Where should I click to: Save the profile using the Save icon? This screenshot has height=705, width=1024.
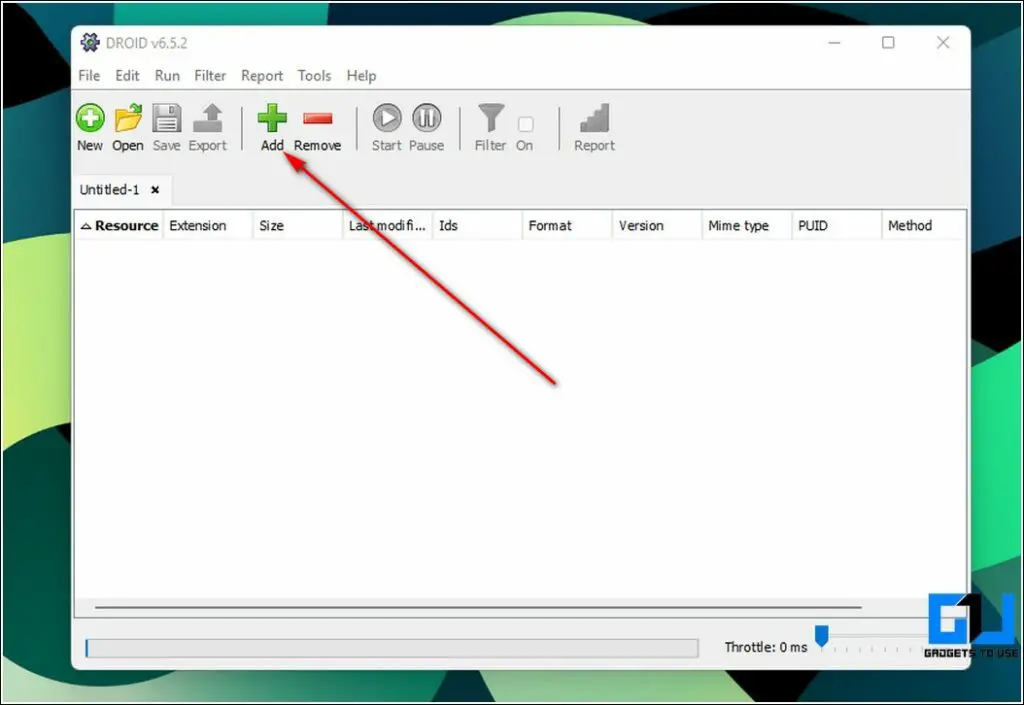click(166, 118)
